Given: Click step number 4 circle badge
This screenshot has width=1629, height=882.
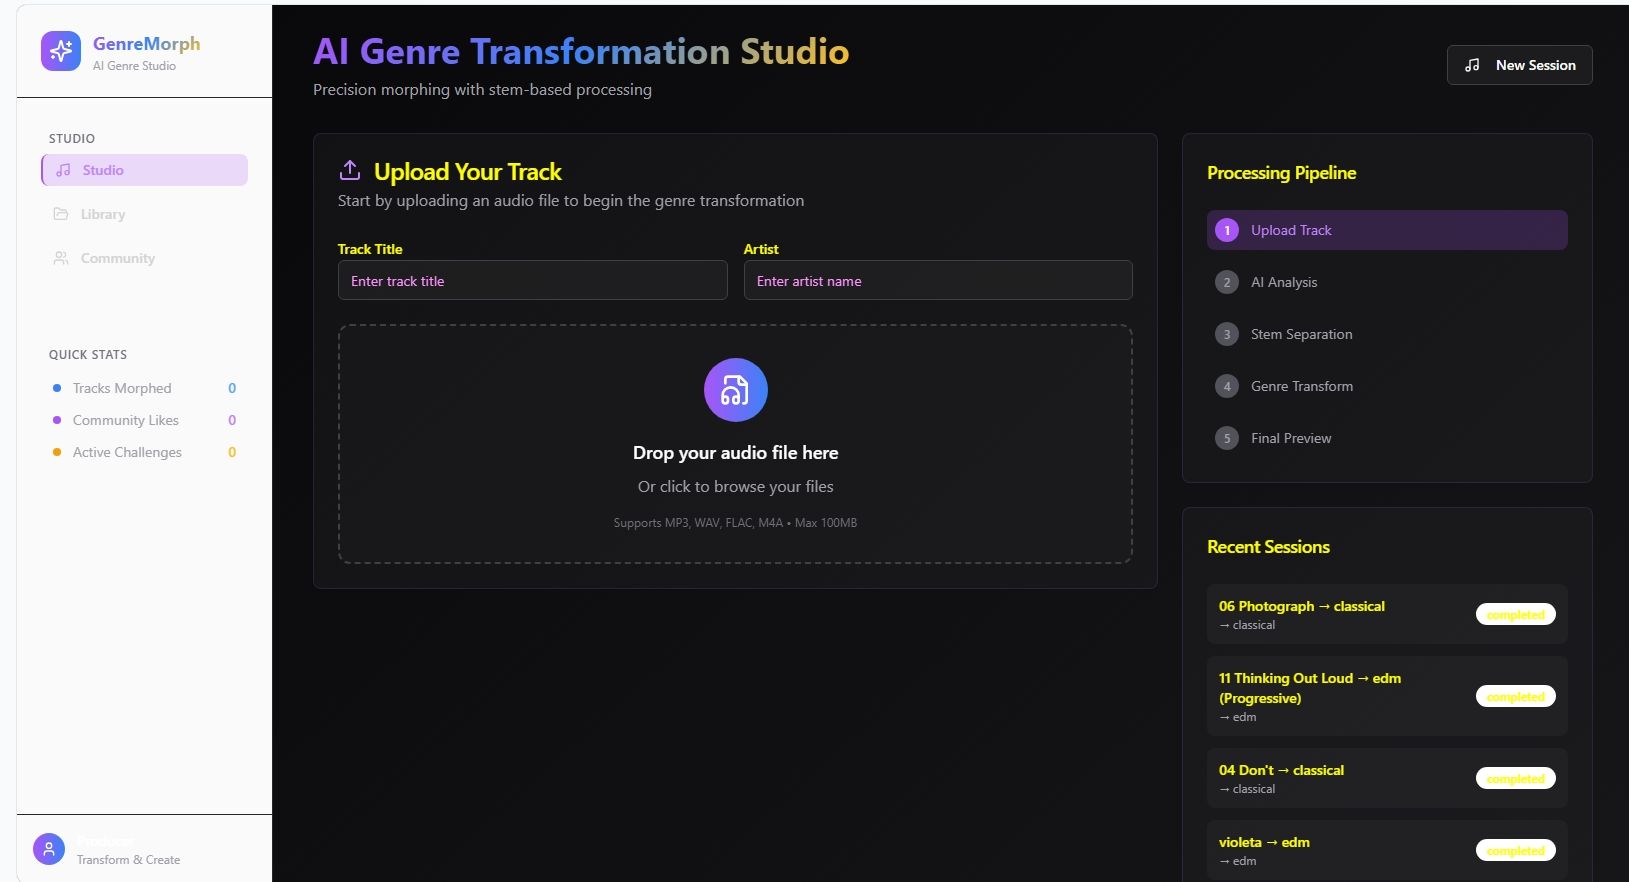Looking at the screenshot, I should point(1227,386).
